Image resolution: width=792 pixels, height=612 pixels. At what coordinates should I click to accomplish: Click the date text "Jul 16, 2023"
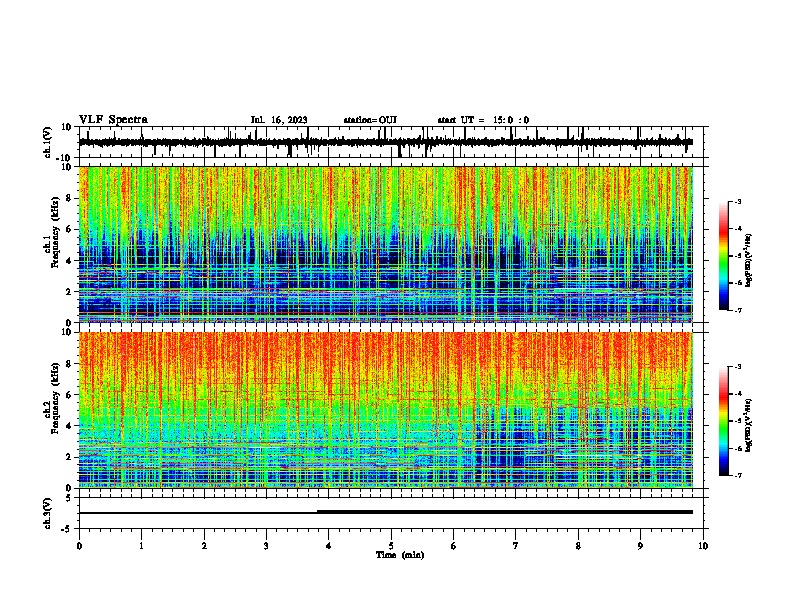coord(279,120)
